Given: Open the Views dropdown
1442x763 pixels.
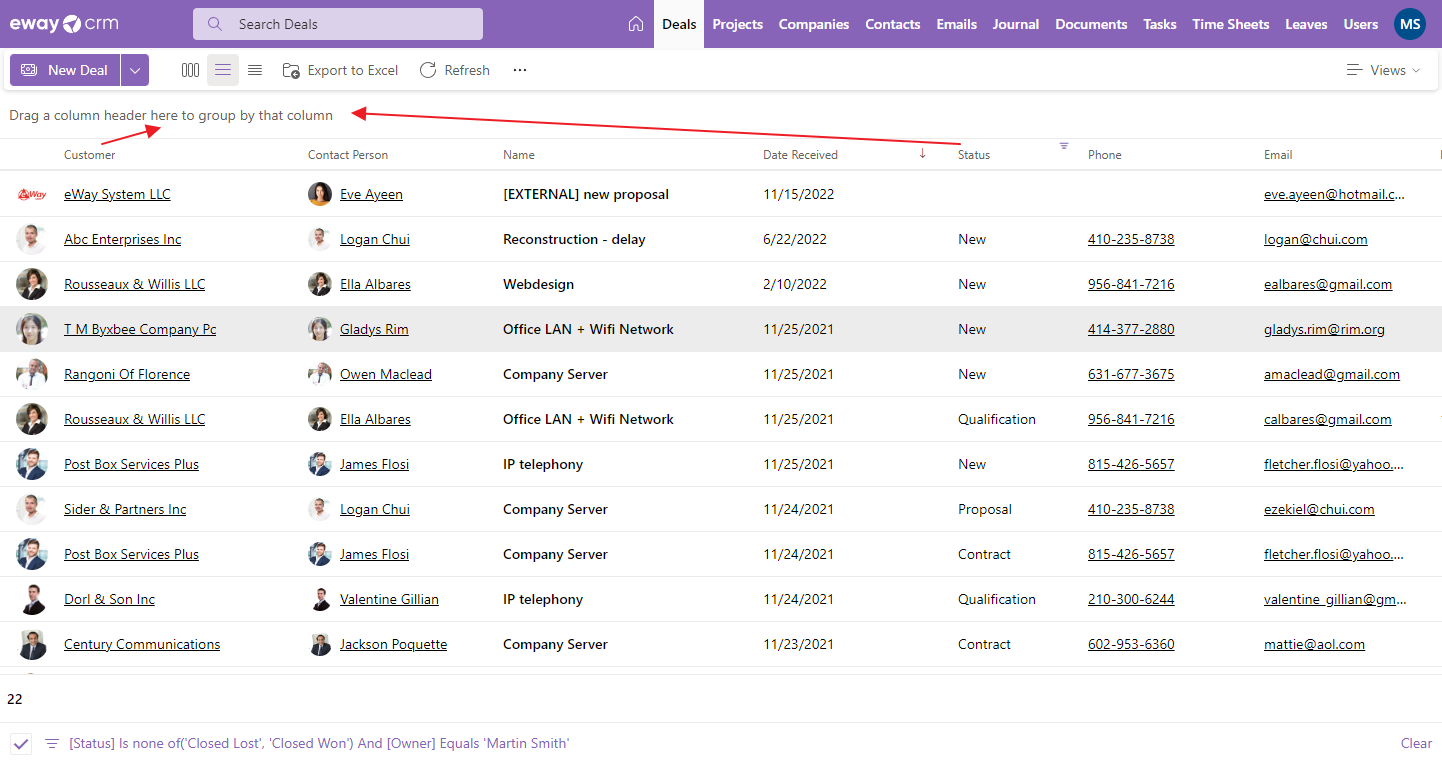Looking at the screenshot, I should pyautogui.click(x=1383, y=70).
